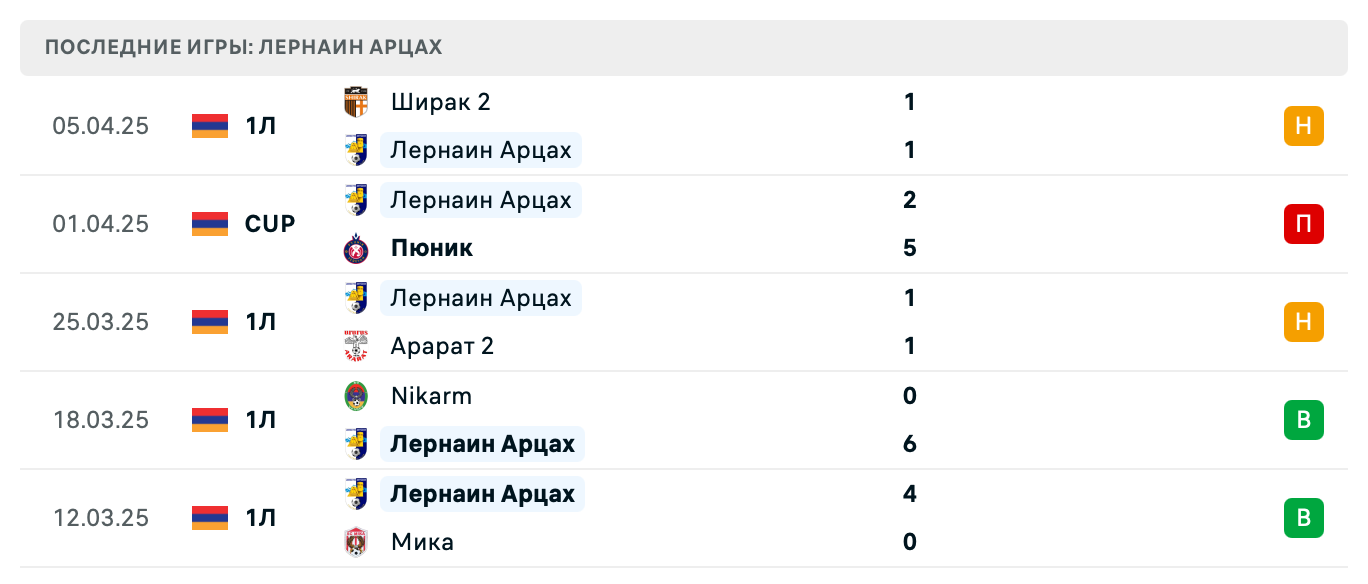
Task: Click the Armenian flag for the 05.04.25 match
Action: (207, 126)
